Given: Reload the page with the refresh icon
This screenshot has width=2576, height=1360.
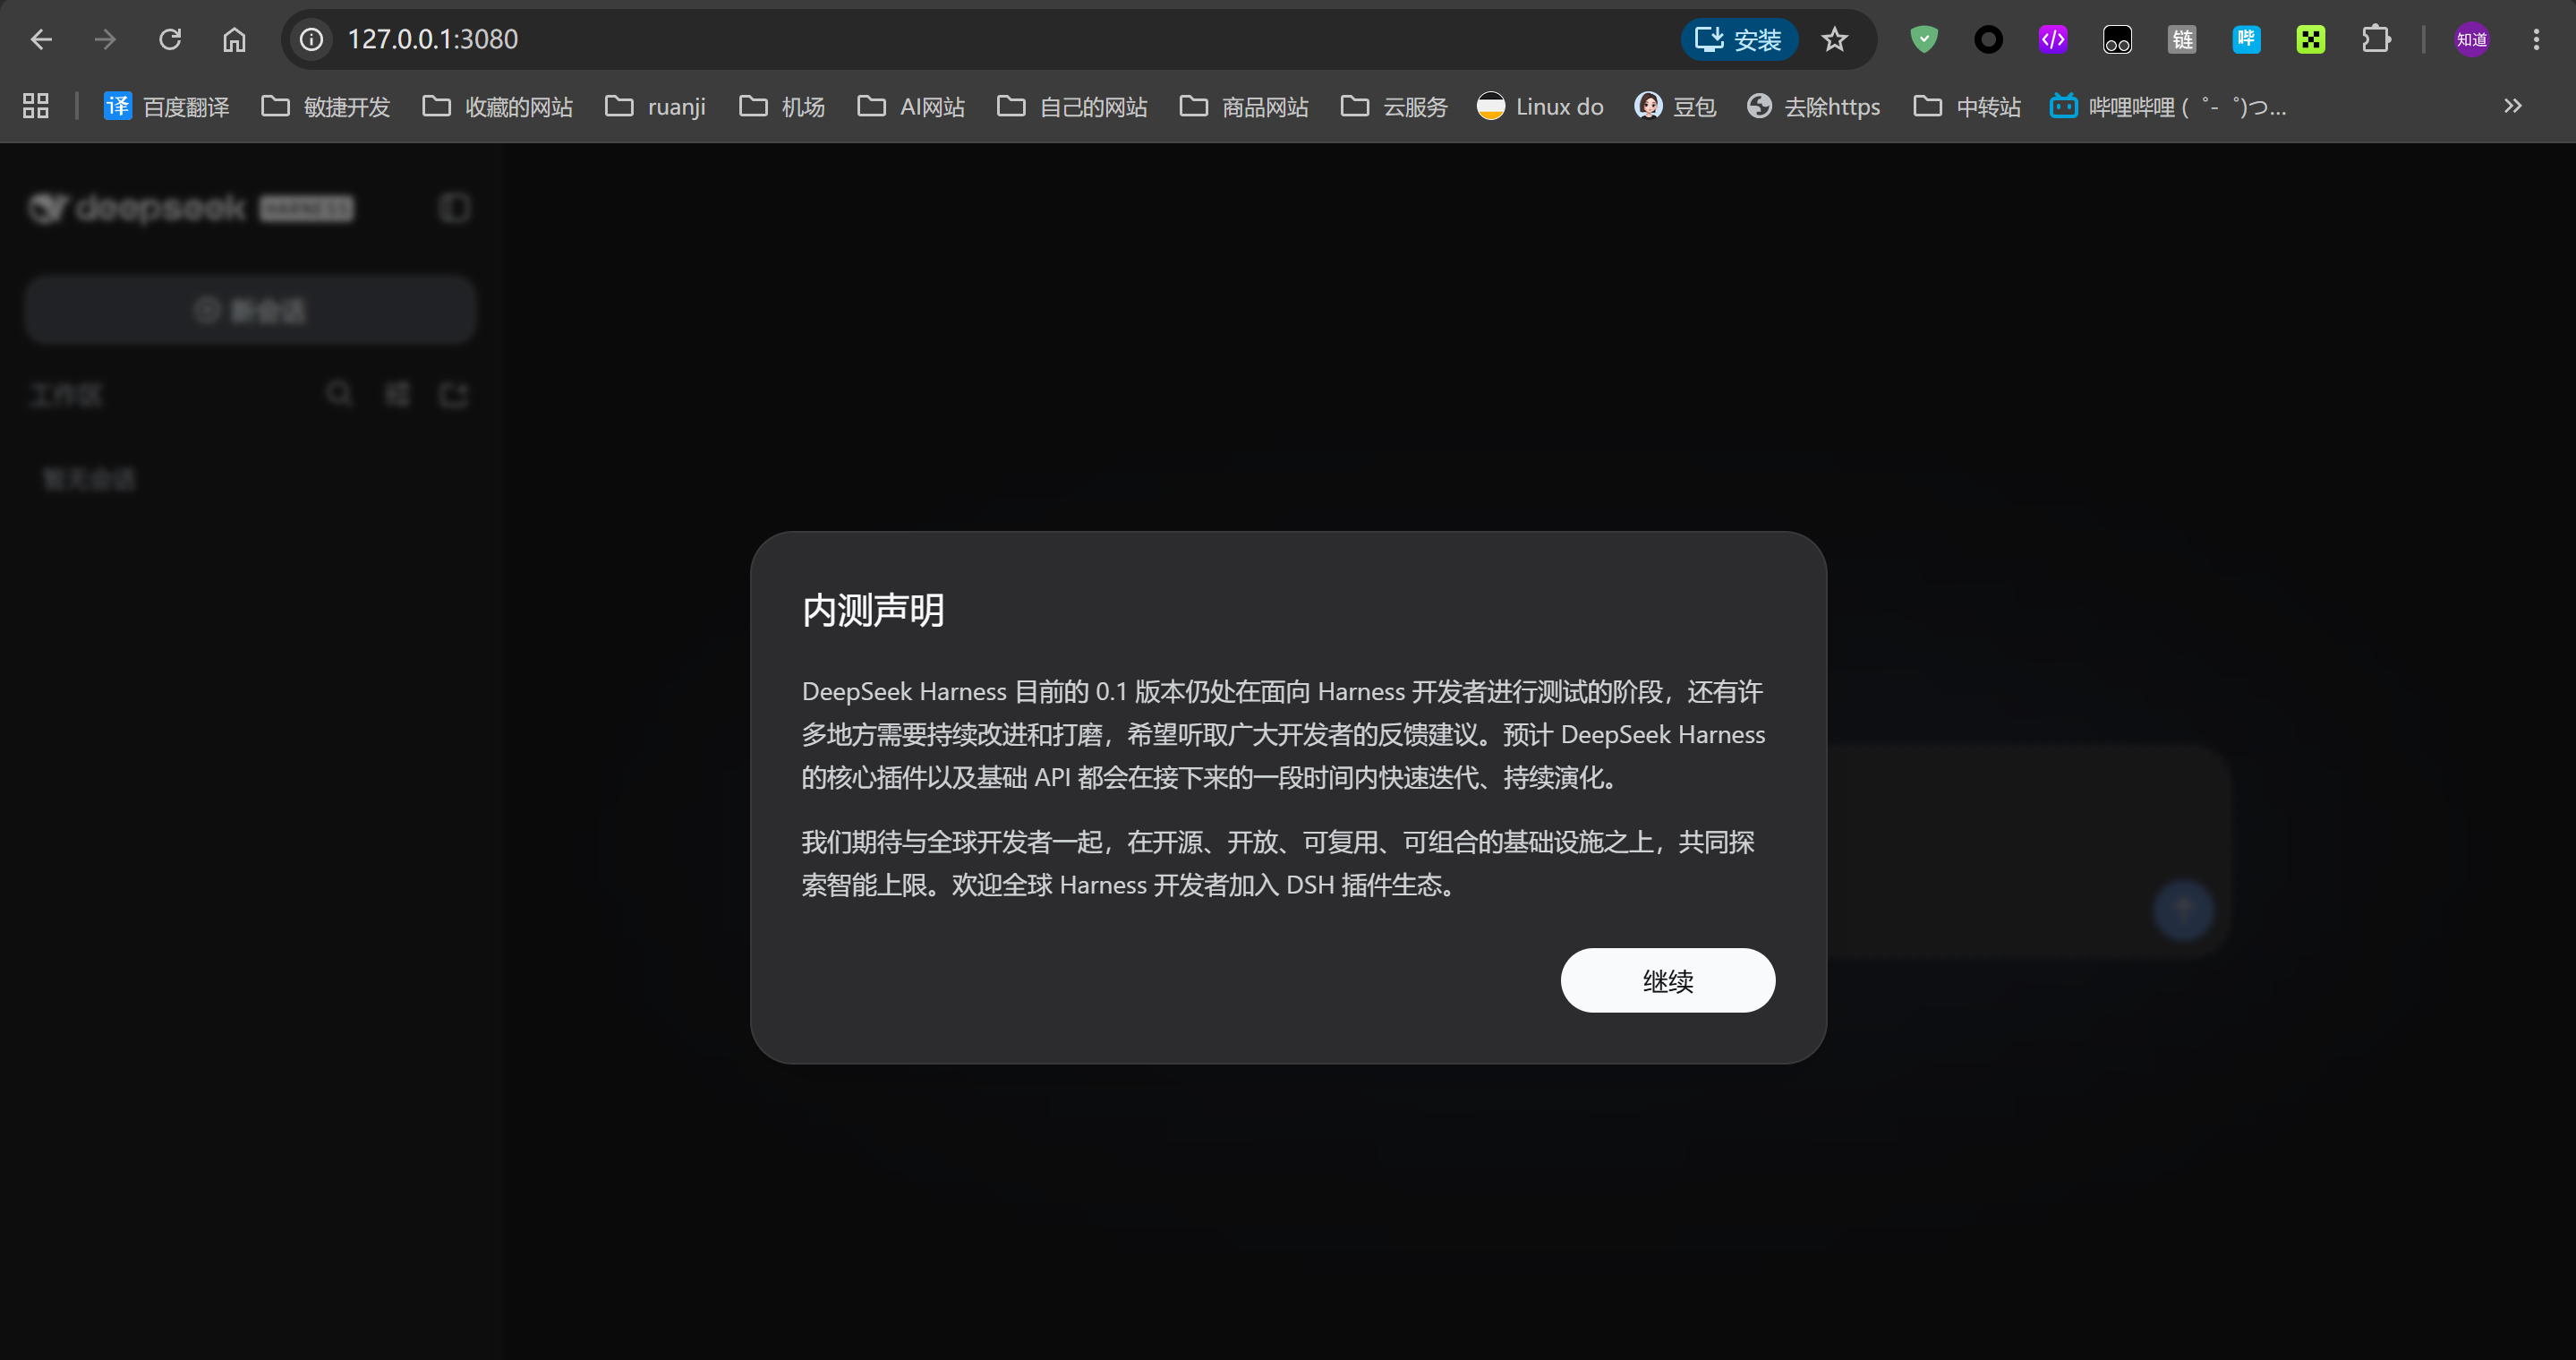Looking at the screenshot, I should coord(170,39).
